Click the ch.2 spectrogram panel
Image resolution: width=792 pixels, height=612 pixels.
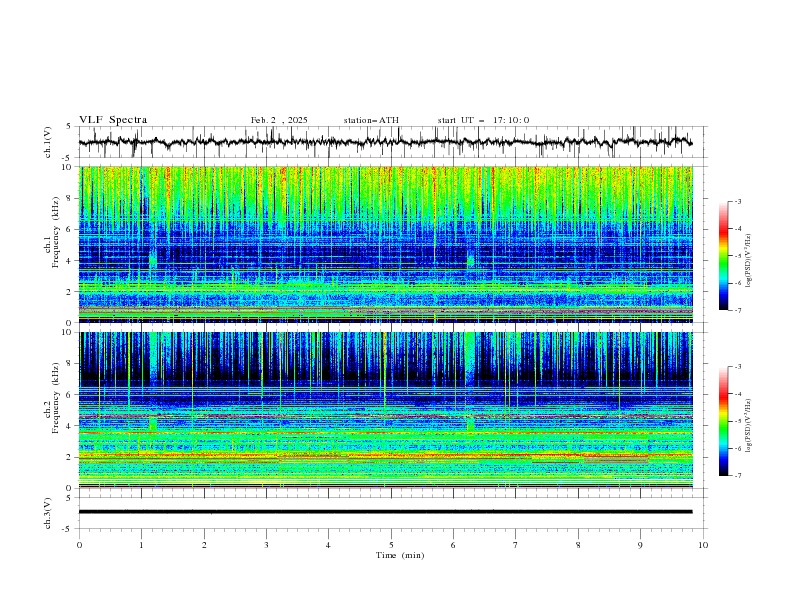[386, 410]
